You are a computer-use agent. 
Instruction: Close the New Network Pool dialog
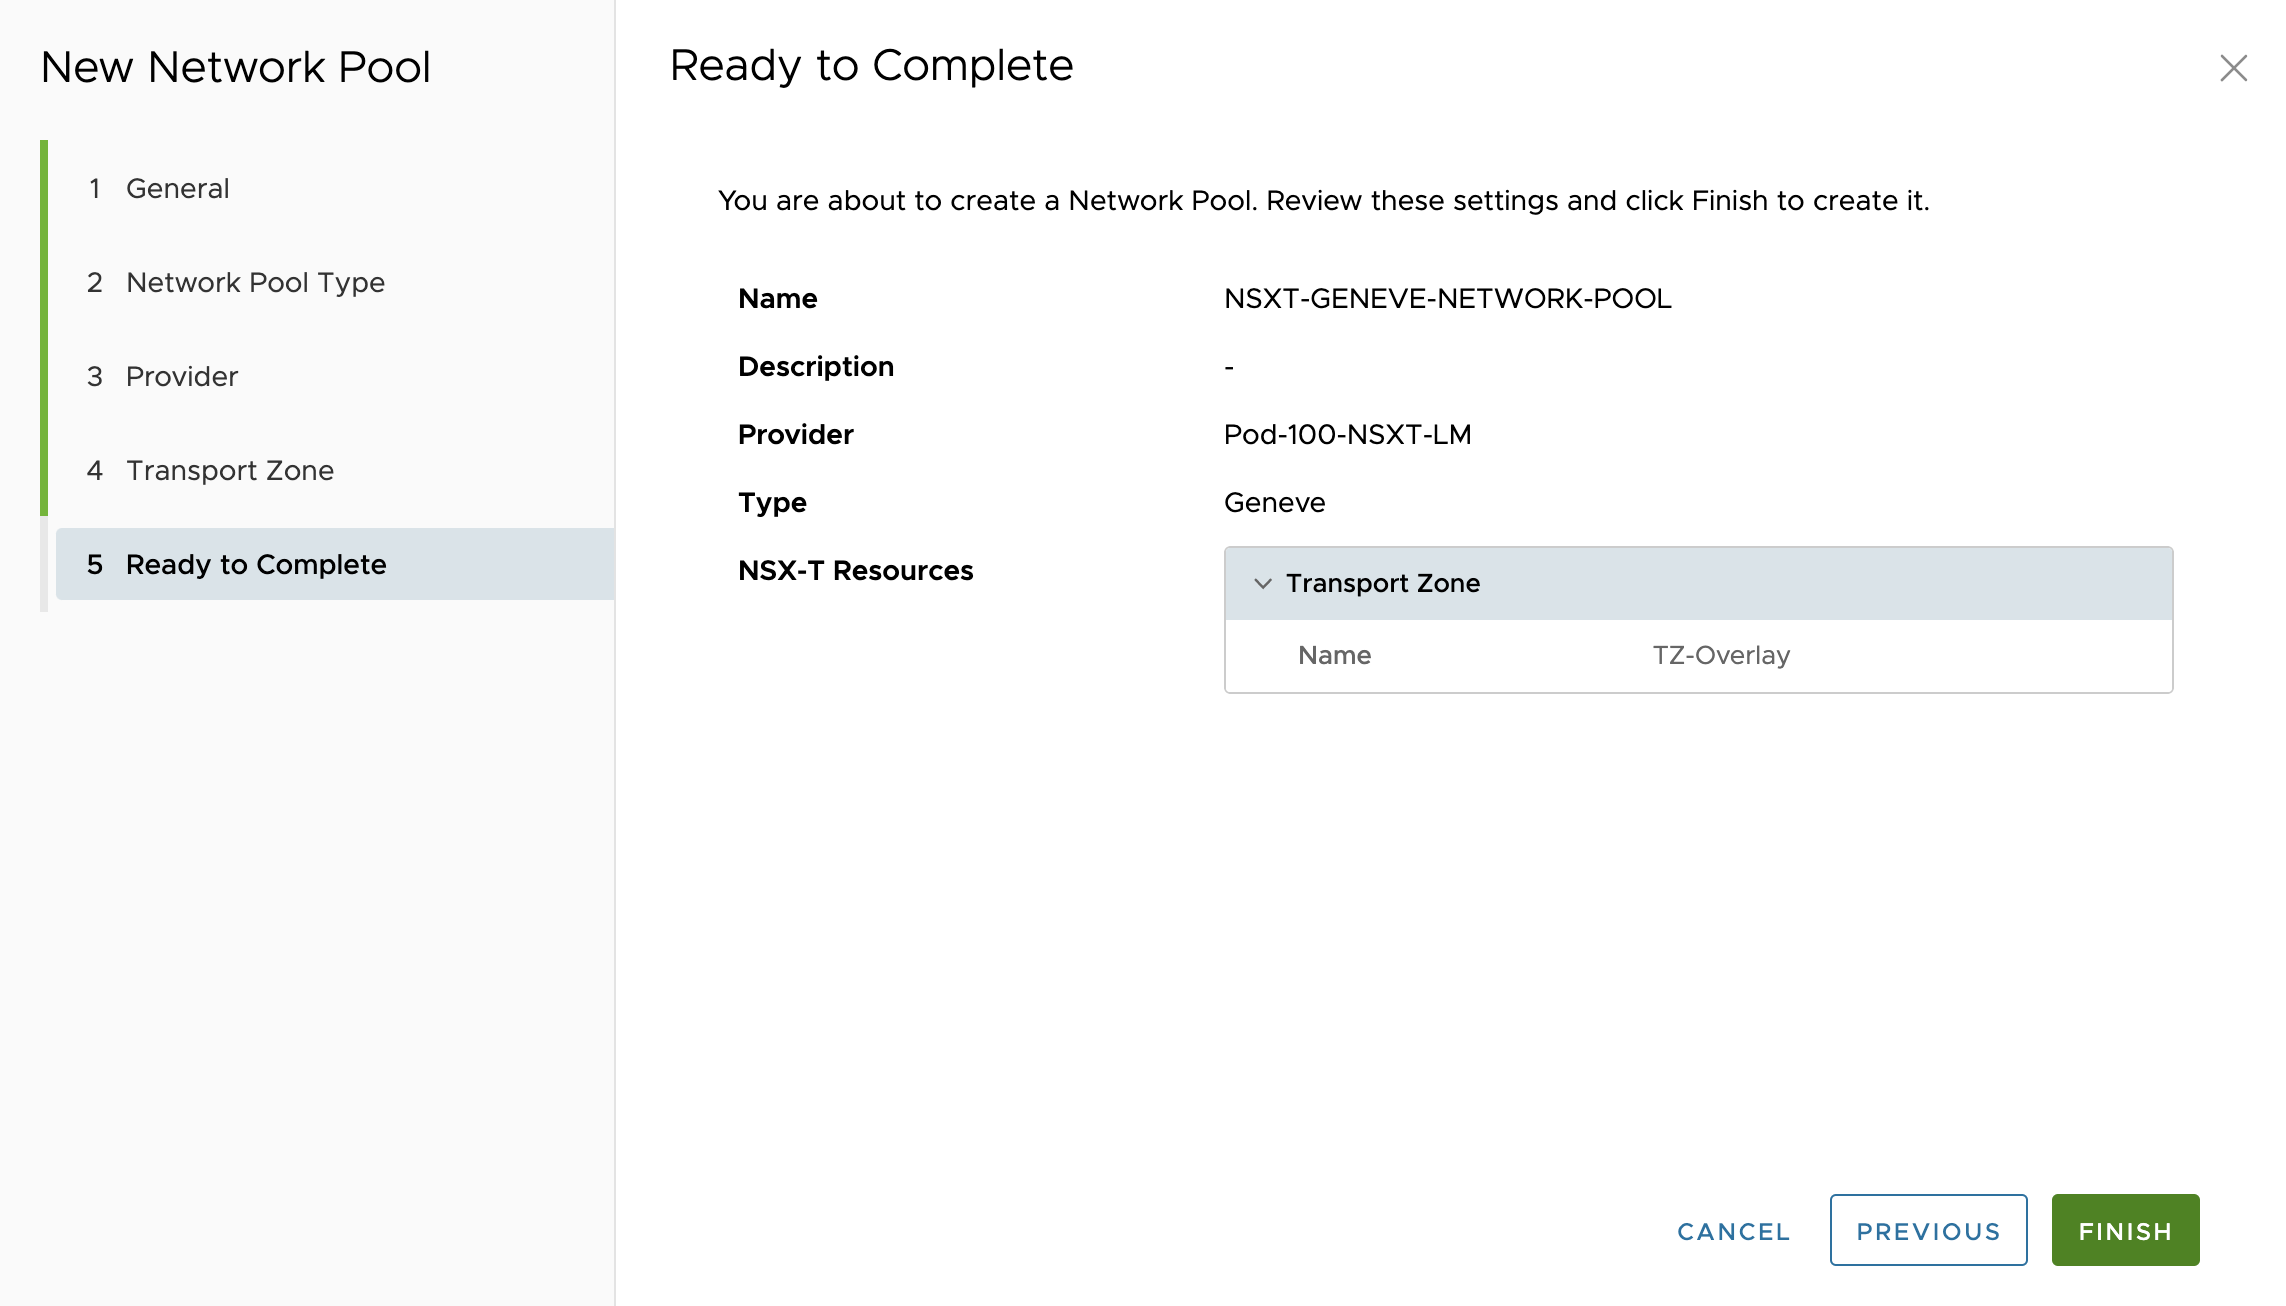click(2233, 68)
